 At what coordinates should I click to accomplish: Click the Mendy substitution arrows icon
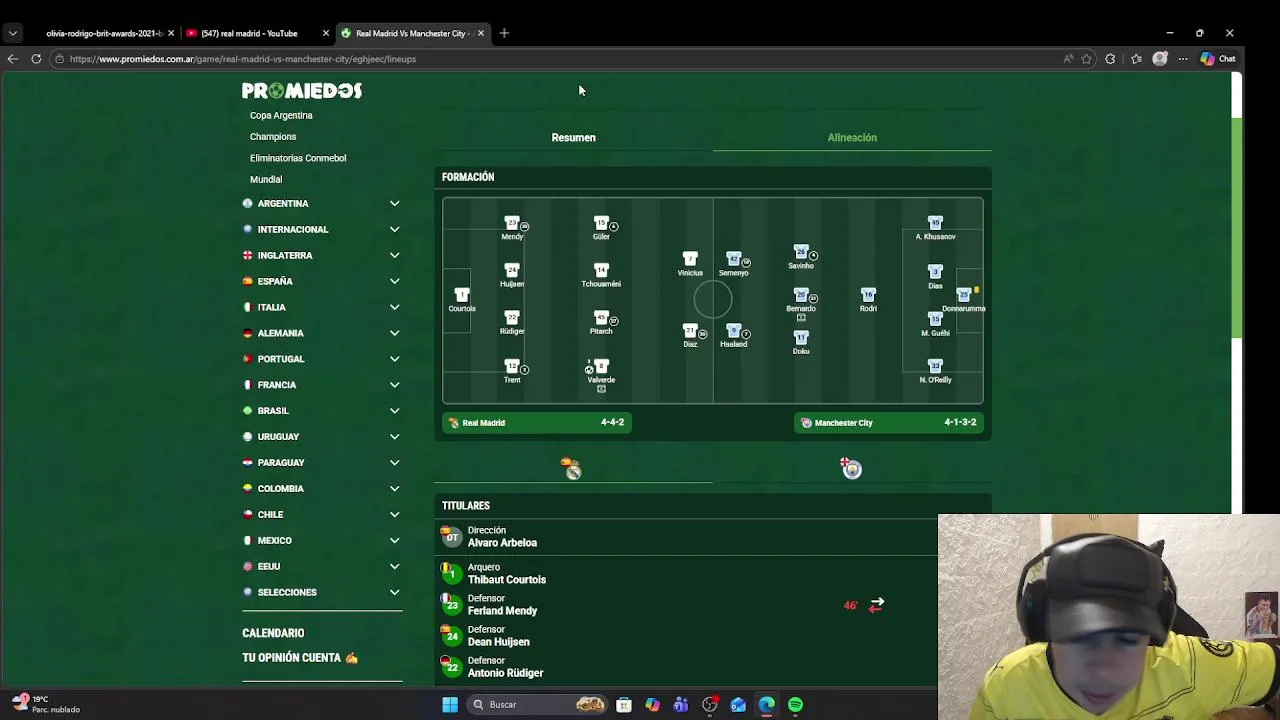[x=876, y=605]
